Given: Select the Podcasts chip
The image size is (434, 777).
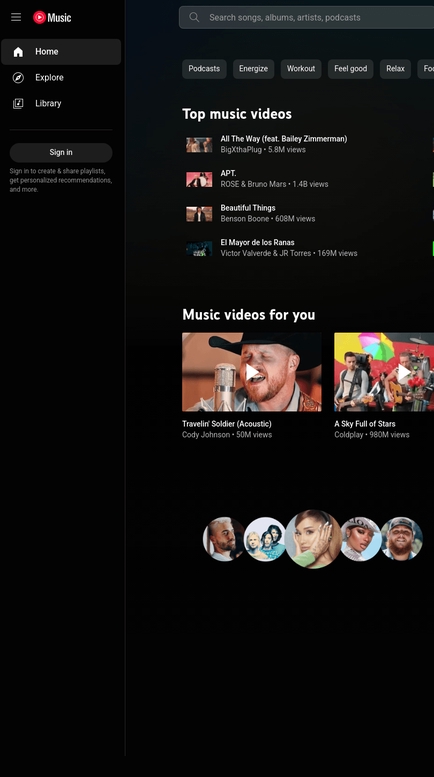Looking at the screenshot, I should pos(204,69).
